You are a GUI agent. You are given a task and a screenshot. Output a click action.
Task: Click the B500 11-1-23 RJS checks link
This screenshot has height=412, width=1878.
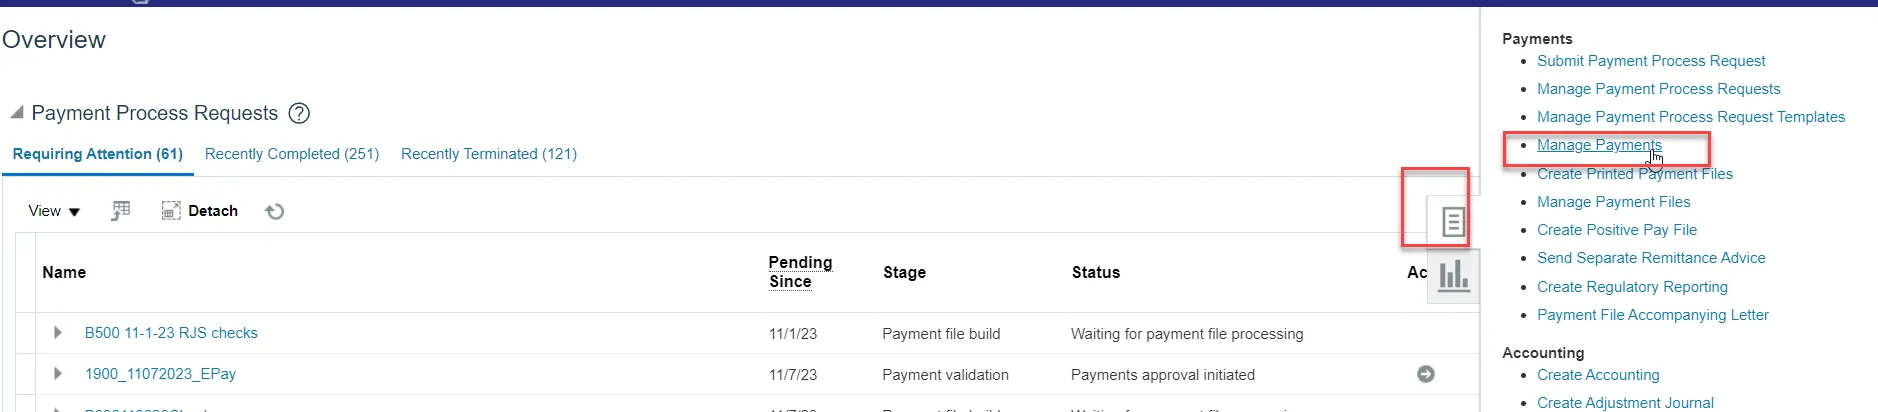click(x=171, y=333)
